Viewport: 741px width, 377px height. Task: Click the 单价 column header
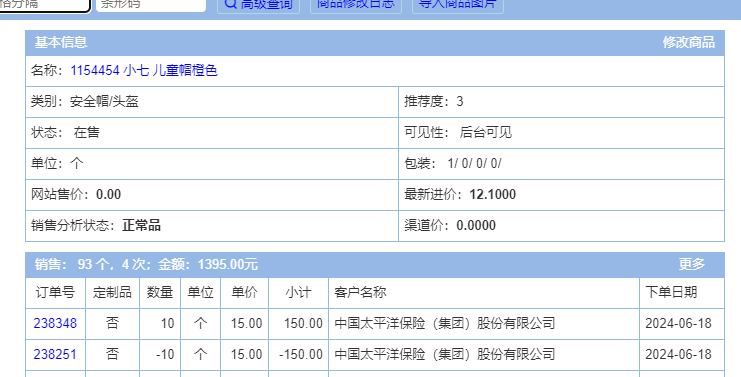click(244, 293)
